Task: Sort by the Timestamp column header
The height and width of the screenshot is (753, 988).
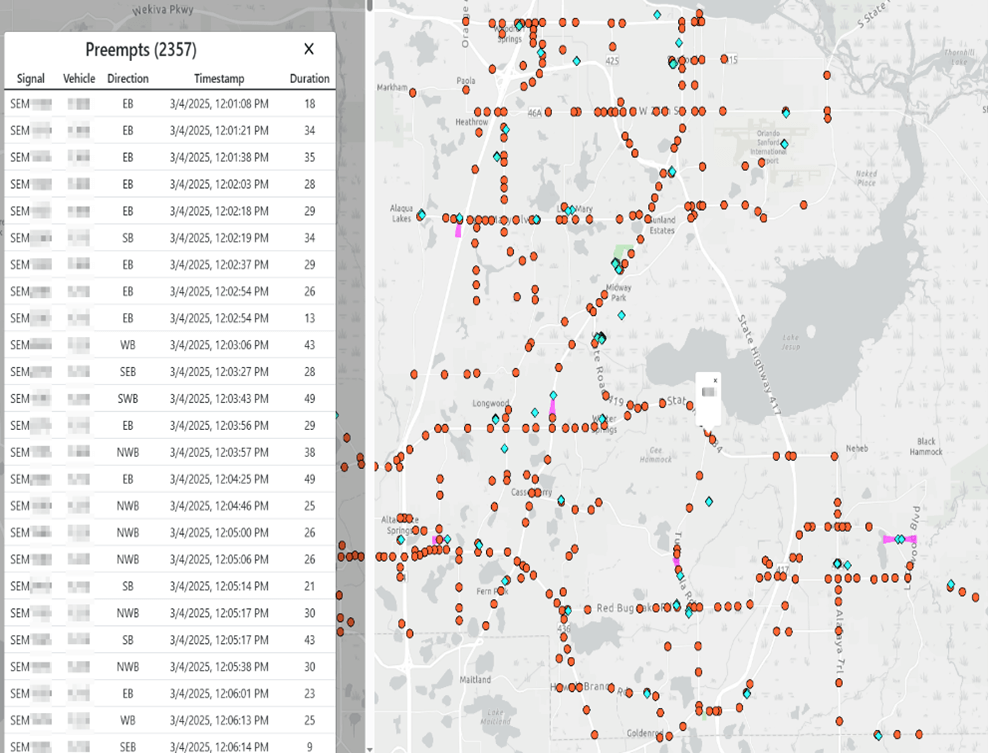Action: tap(219, 79)
